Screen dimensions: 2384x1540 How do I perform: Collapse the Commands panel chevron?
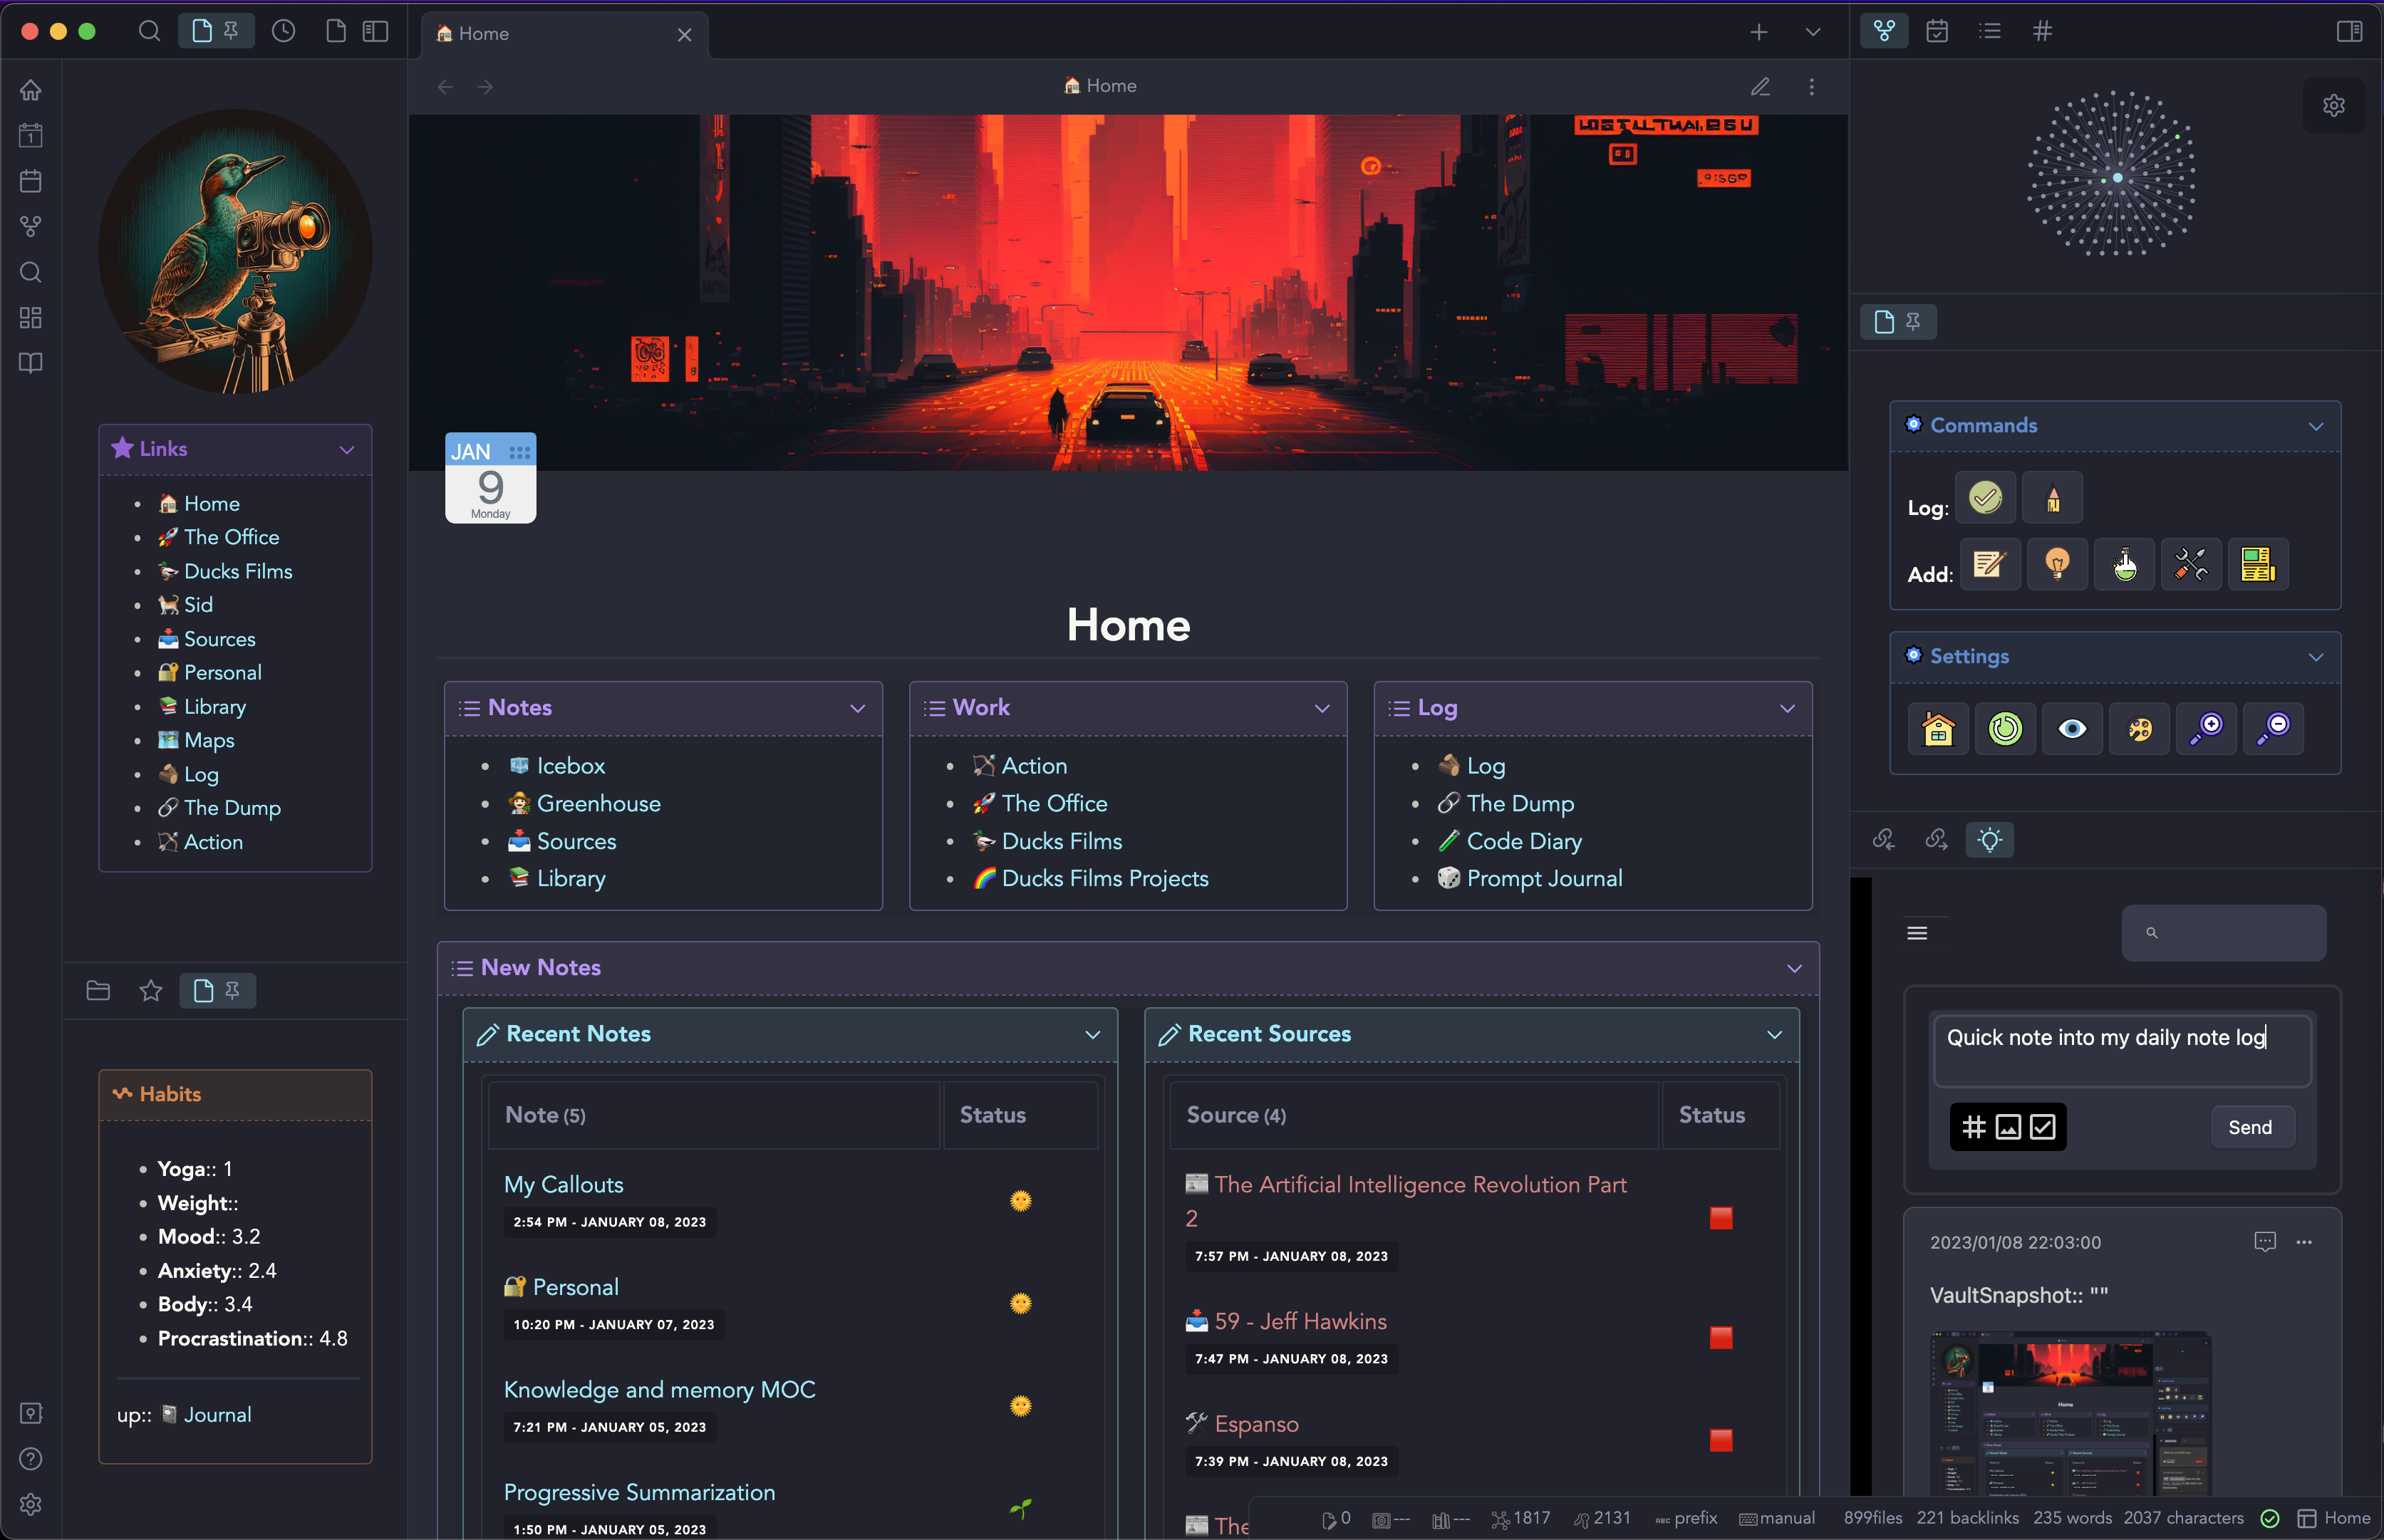(2315, 426)
